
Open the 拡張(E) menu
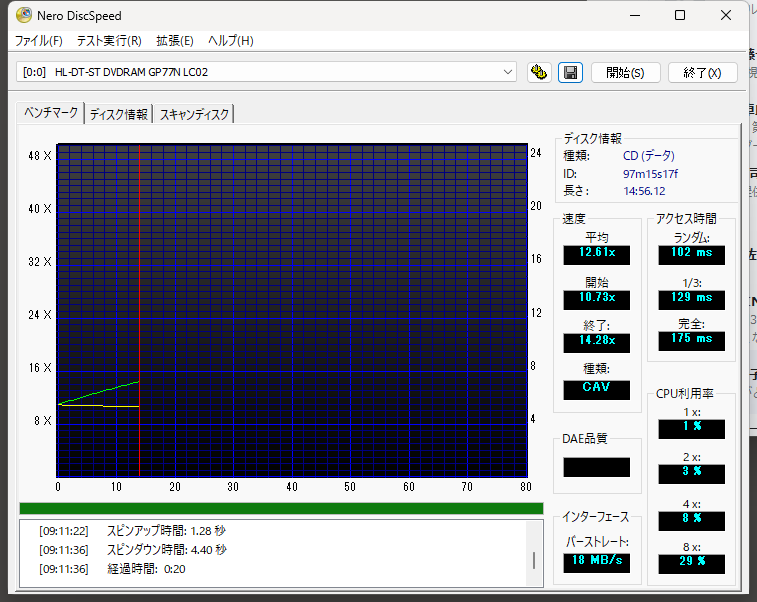click(175, 41)
